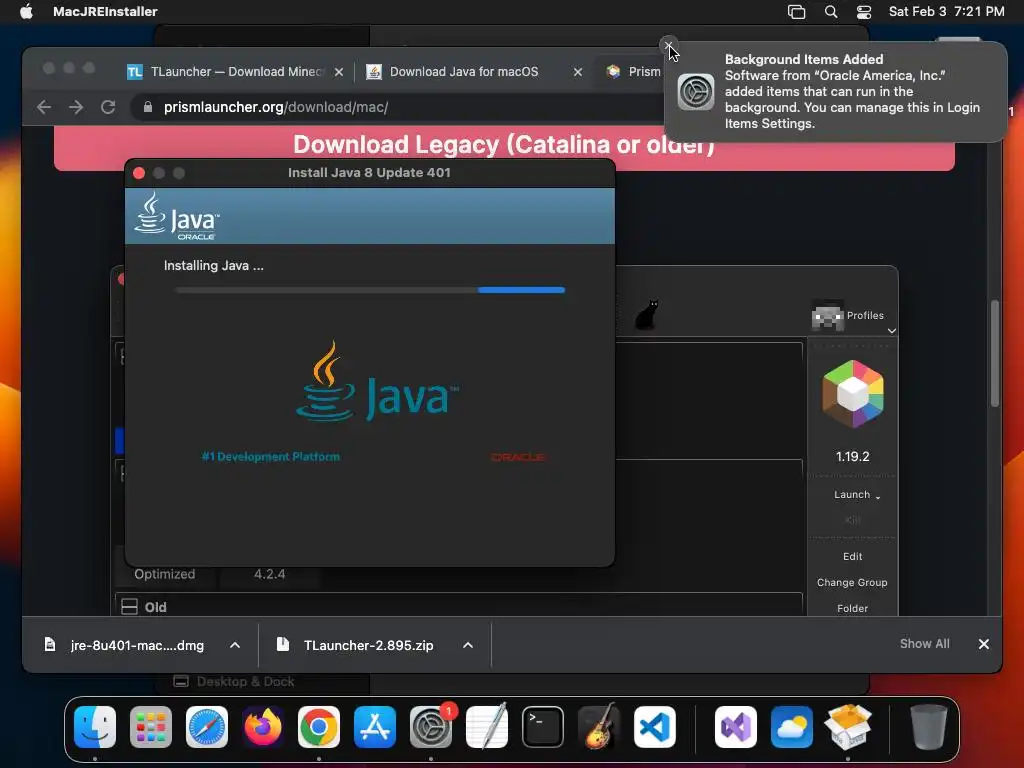Click the lock icon in address bar
1024x768 pixels.
pos(148,107)
